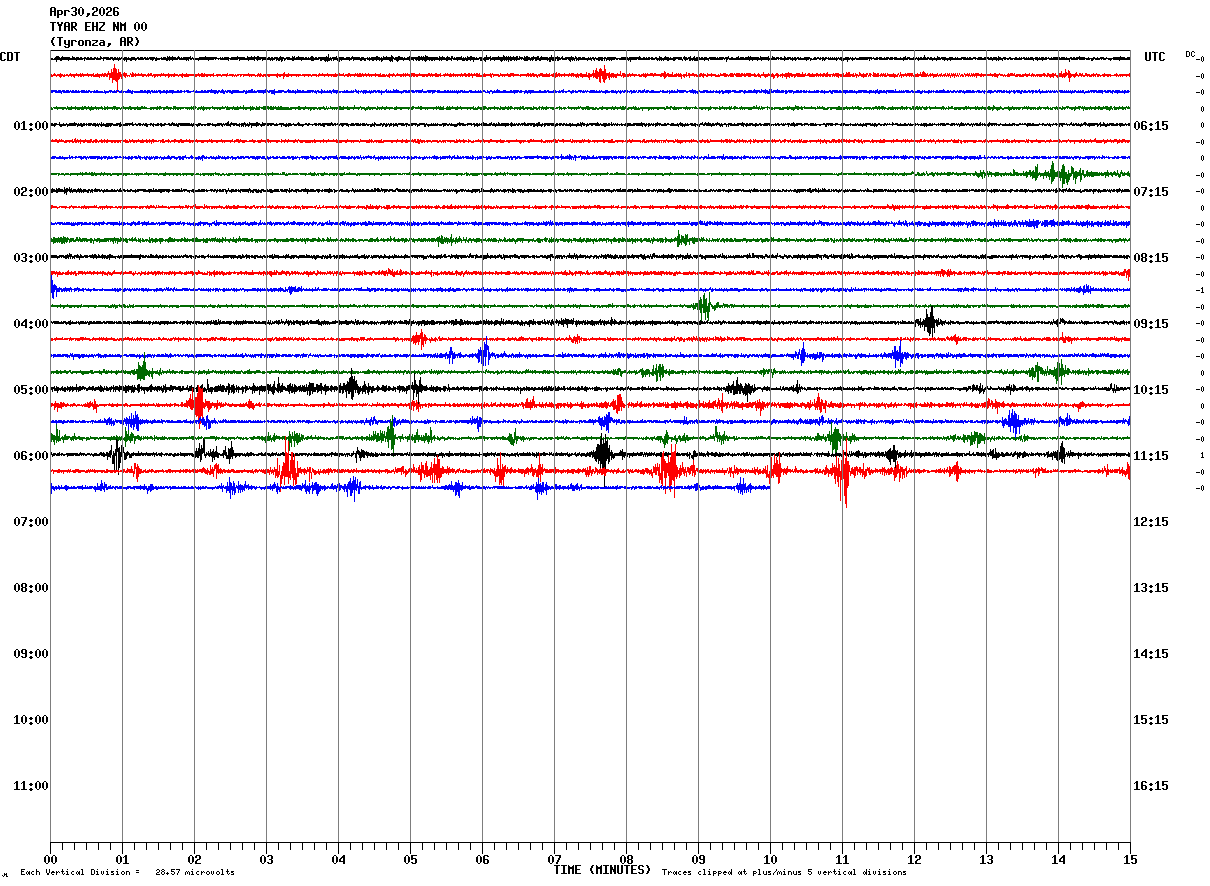Click the 11 minute axis tick label
This screenshot has width=1210, height=886.
[842, 859]
